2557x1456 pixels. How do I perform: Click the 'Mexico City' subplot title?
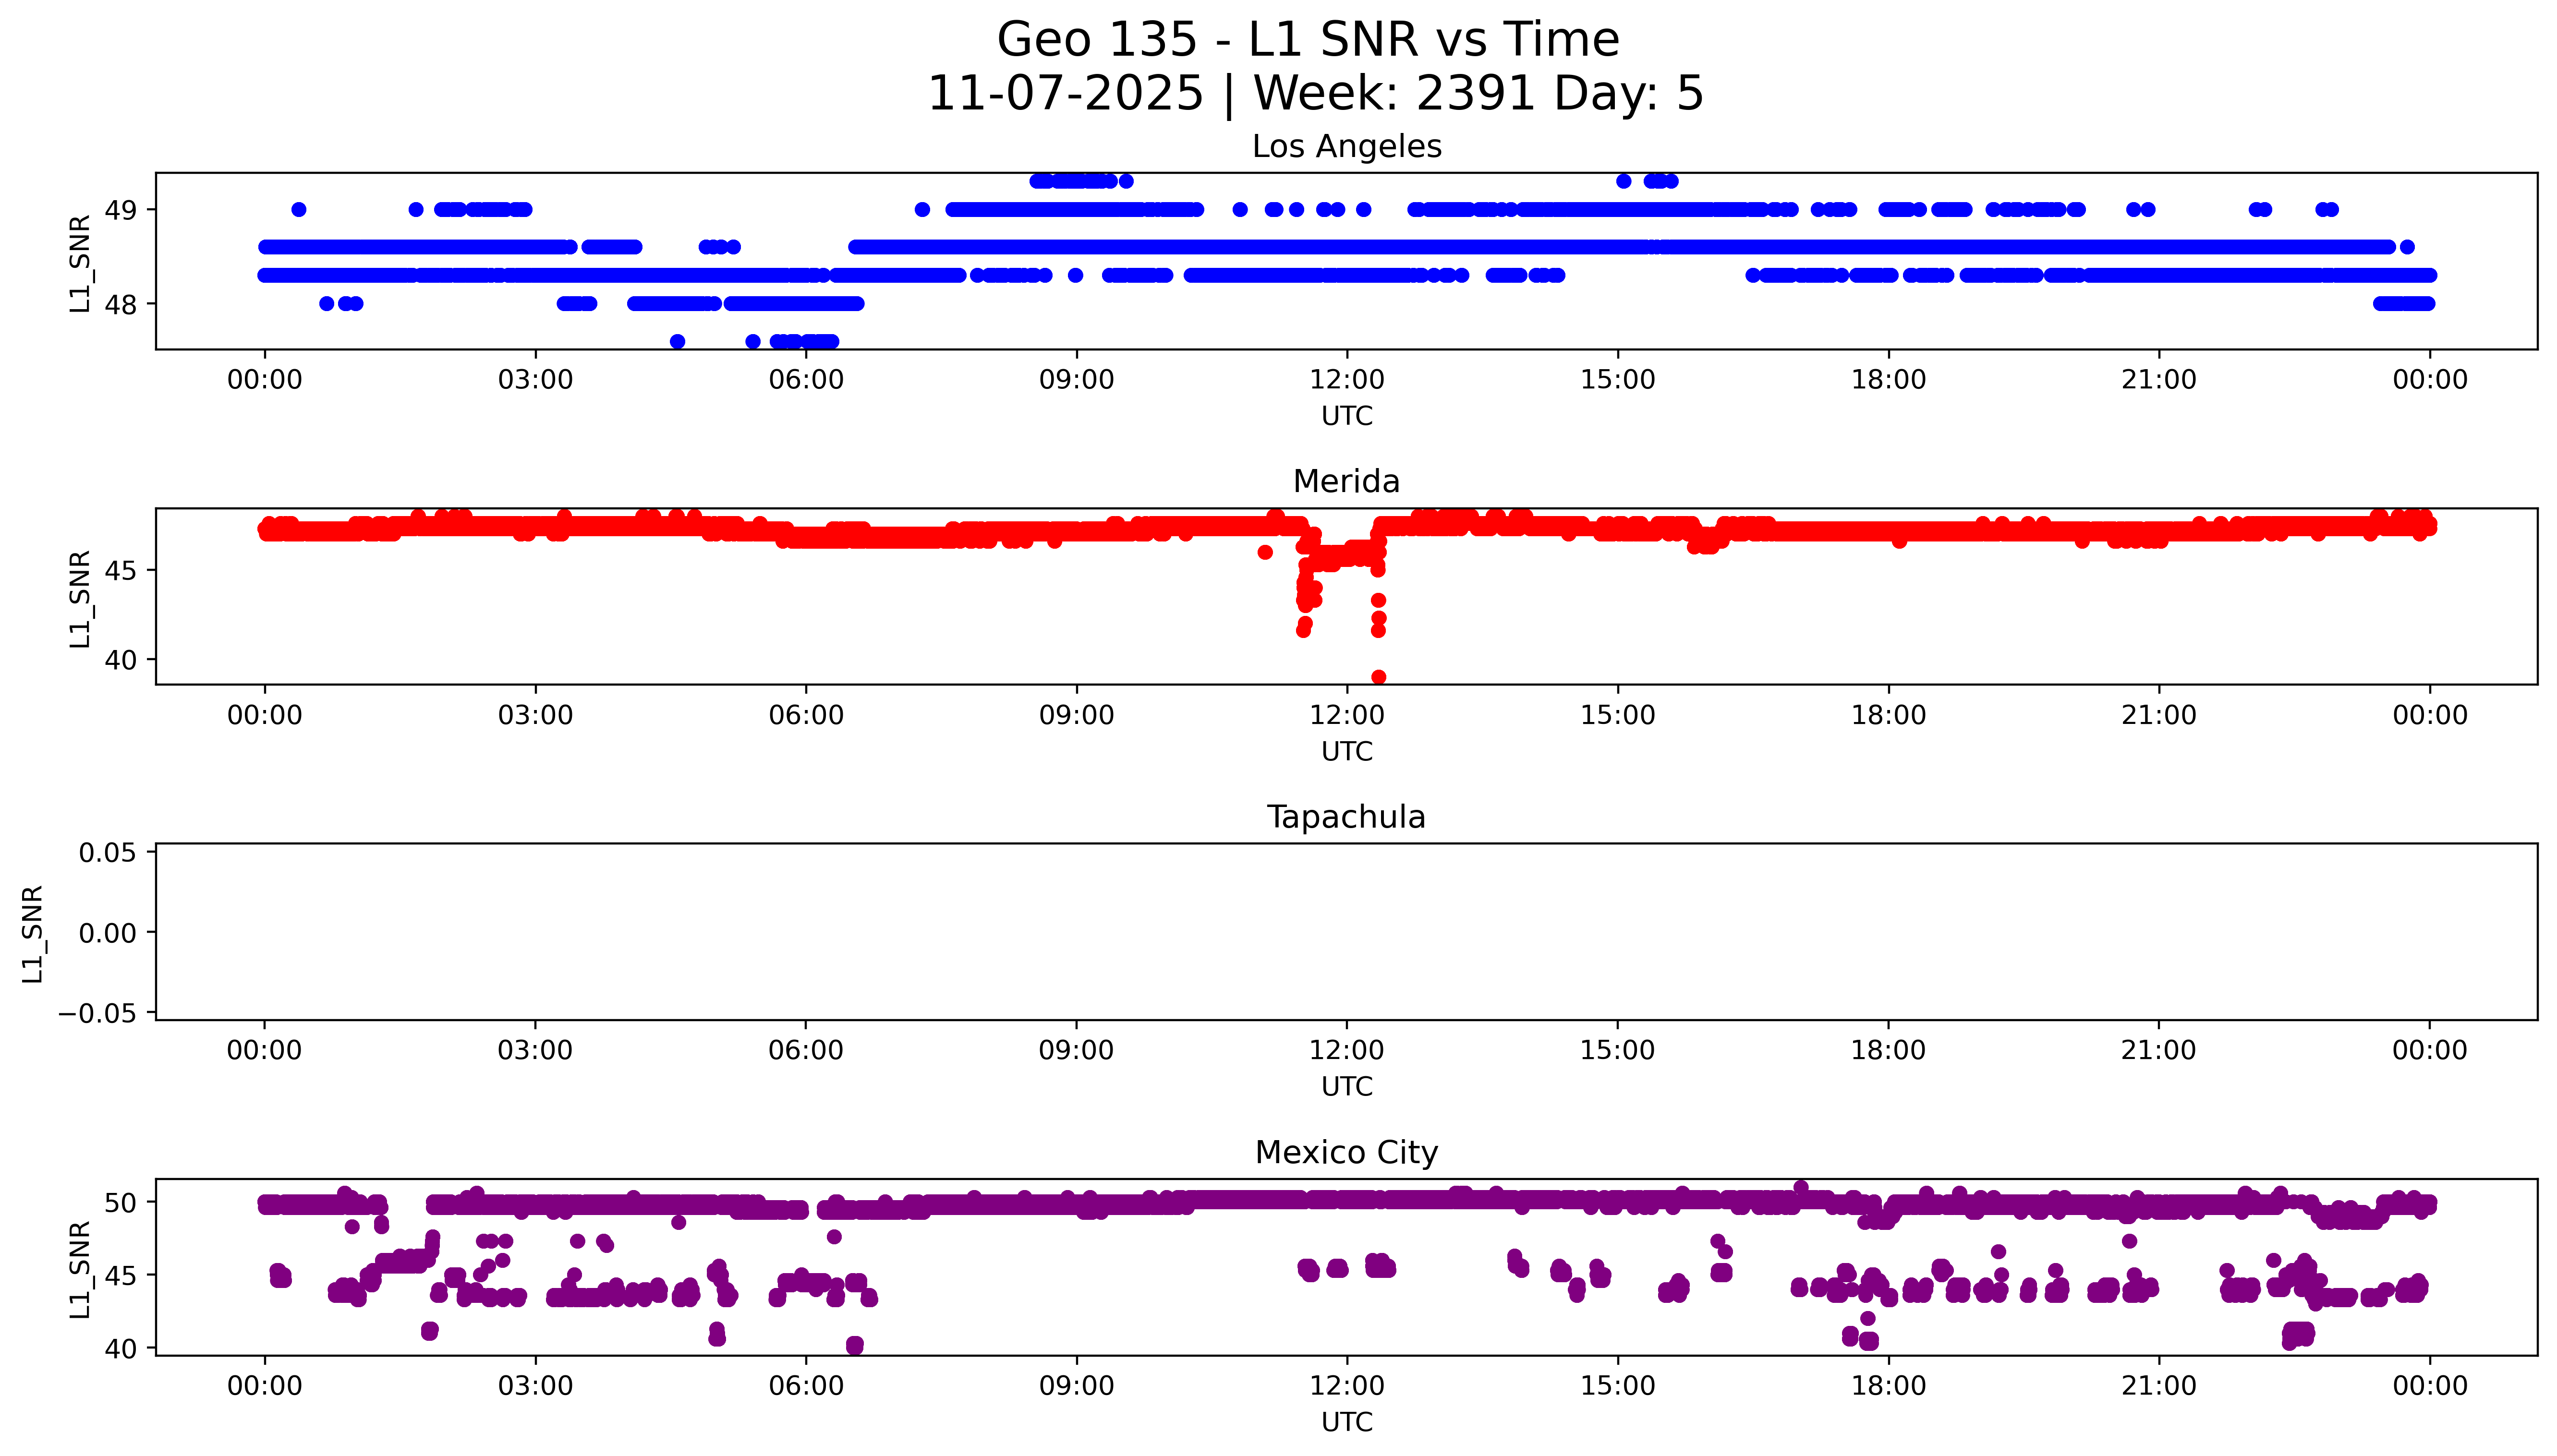[x=1346, y=1153]
